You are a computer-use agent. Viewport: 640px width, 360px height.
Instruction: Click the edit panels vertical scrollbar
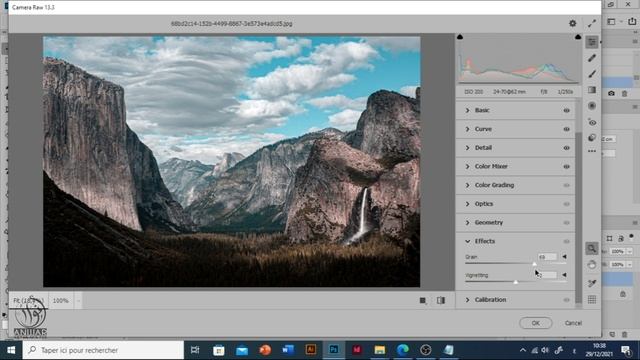[x=578, y=218]
